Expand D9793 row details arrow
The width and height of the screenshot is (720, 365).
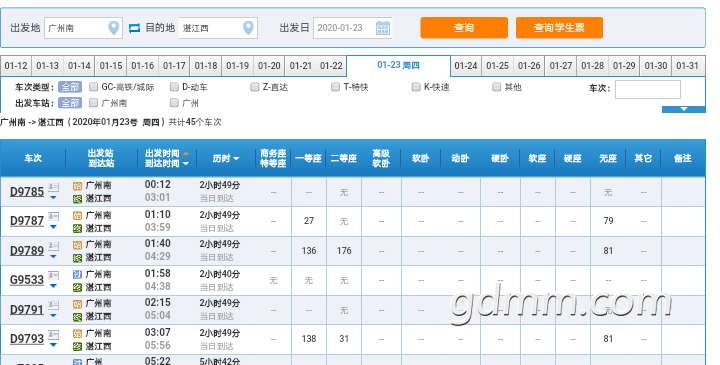53,345
